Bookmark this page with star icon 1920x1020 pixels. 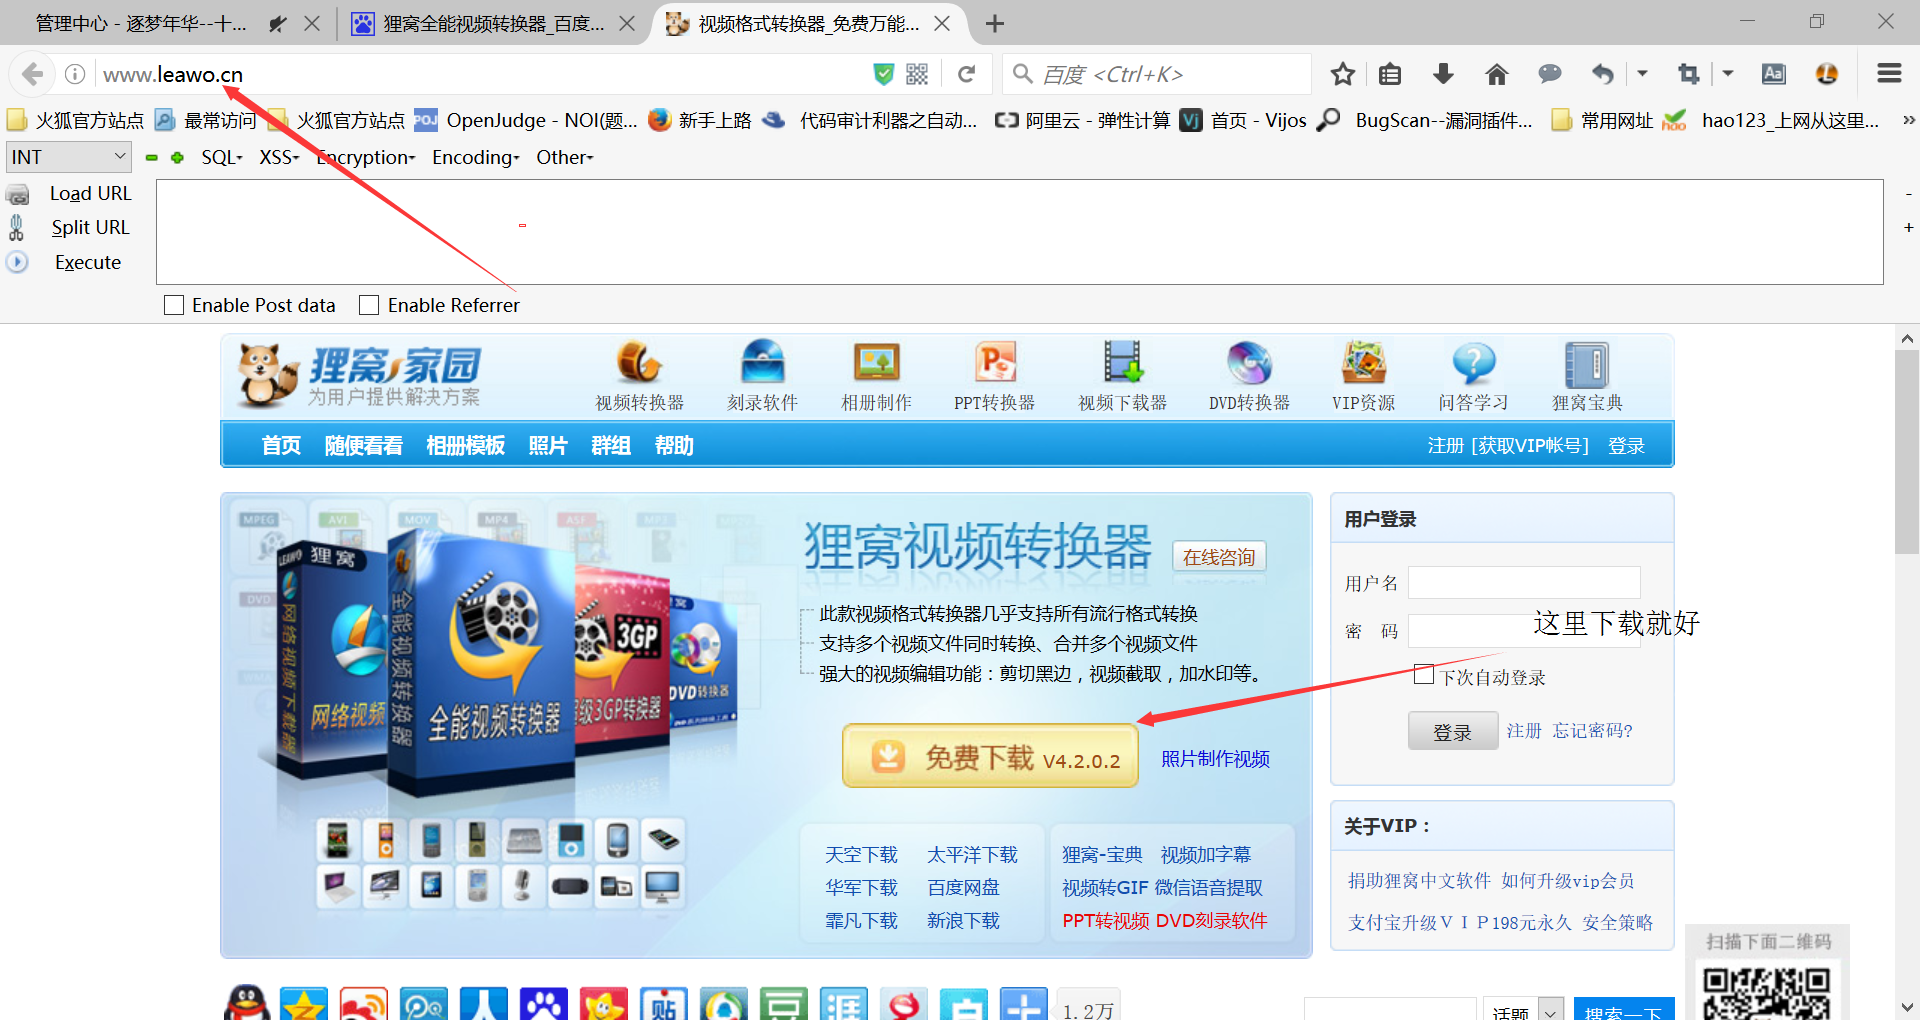pyautogui.click(x=1343, y=74)
